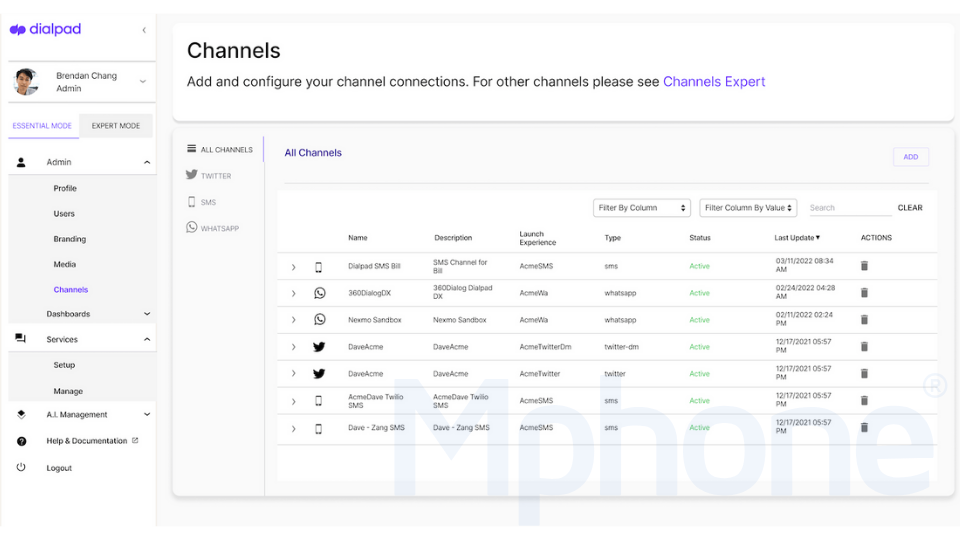Viewport: 960px width, 540px height.
Task: Open the Media page
Action: pyautogui.click(x=64, y=264)
